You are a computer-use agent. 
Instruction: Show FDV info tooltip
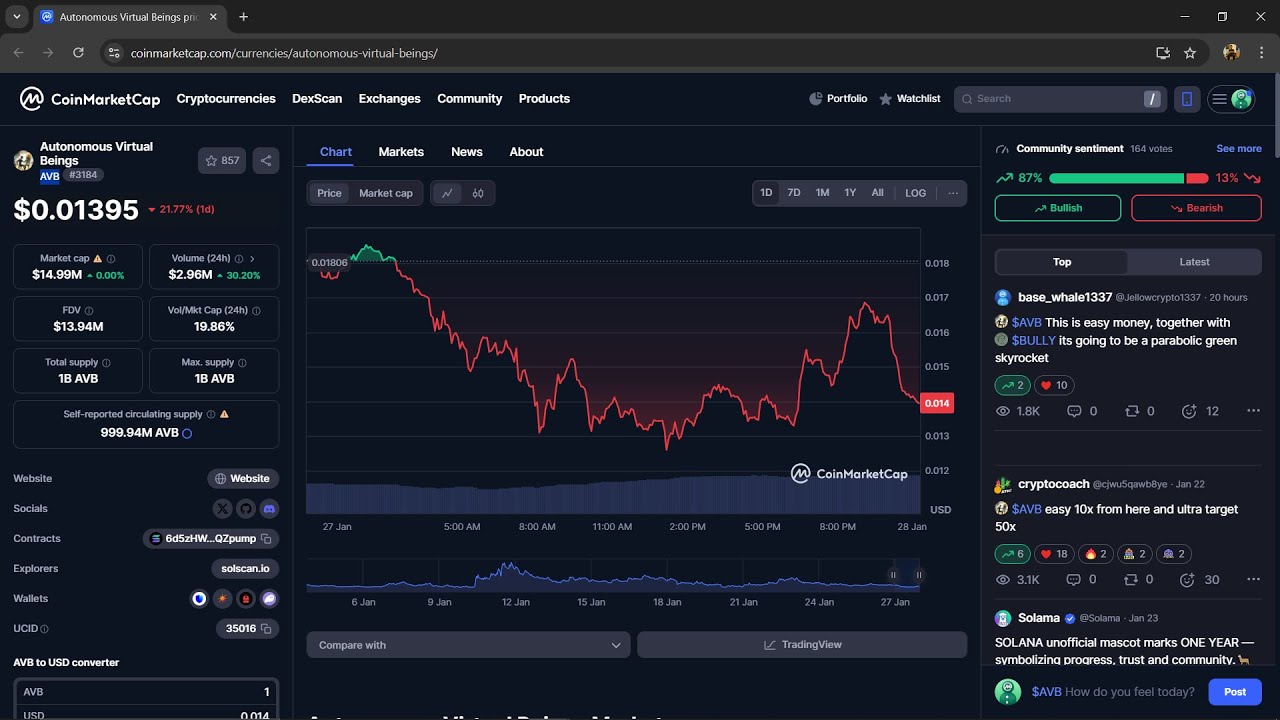[89, 310]
